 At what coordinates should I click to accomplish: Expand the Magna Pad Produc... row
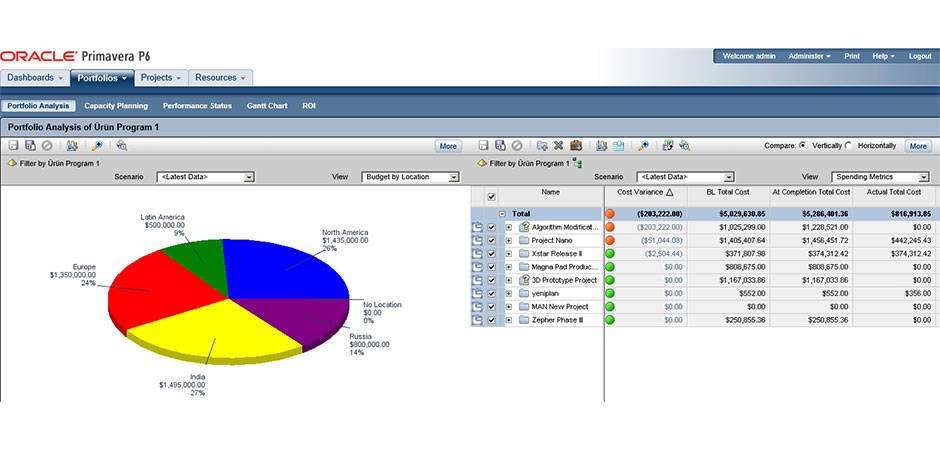pyautogui.click(x=508, y=267)
